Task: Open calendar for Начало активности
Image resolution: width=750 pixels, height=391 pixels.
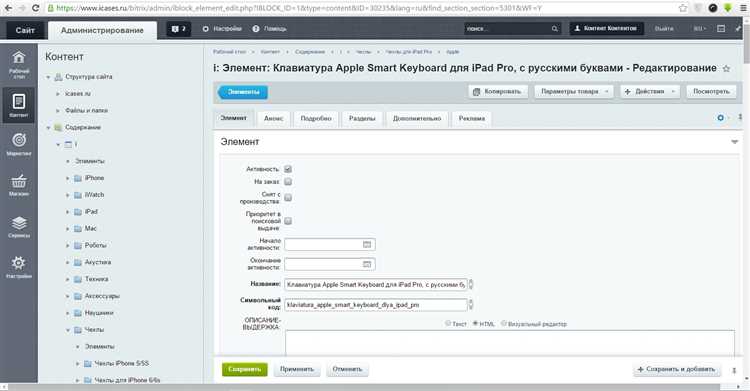Action: [367, 245]
